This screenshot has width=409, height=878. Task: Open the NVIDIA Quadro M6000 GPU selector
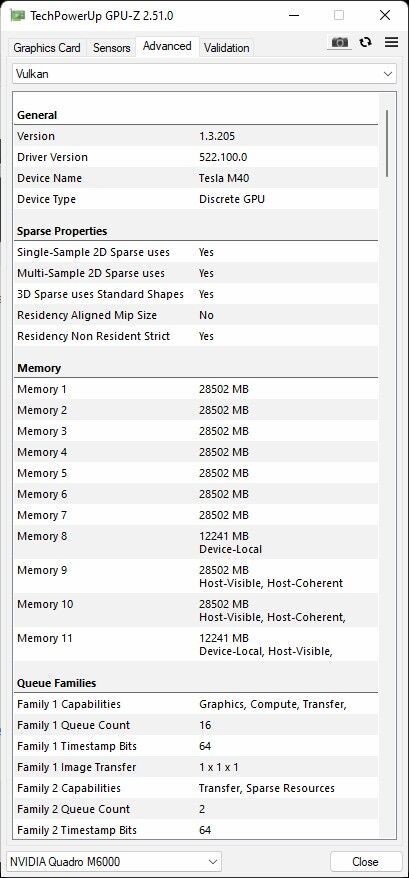[x=114, y=861]
